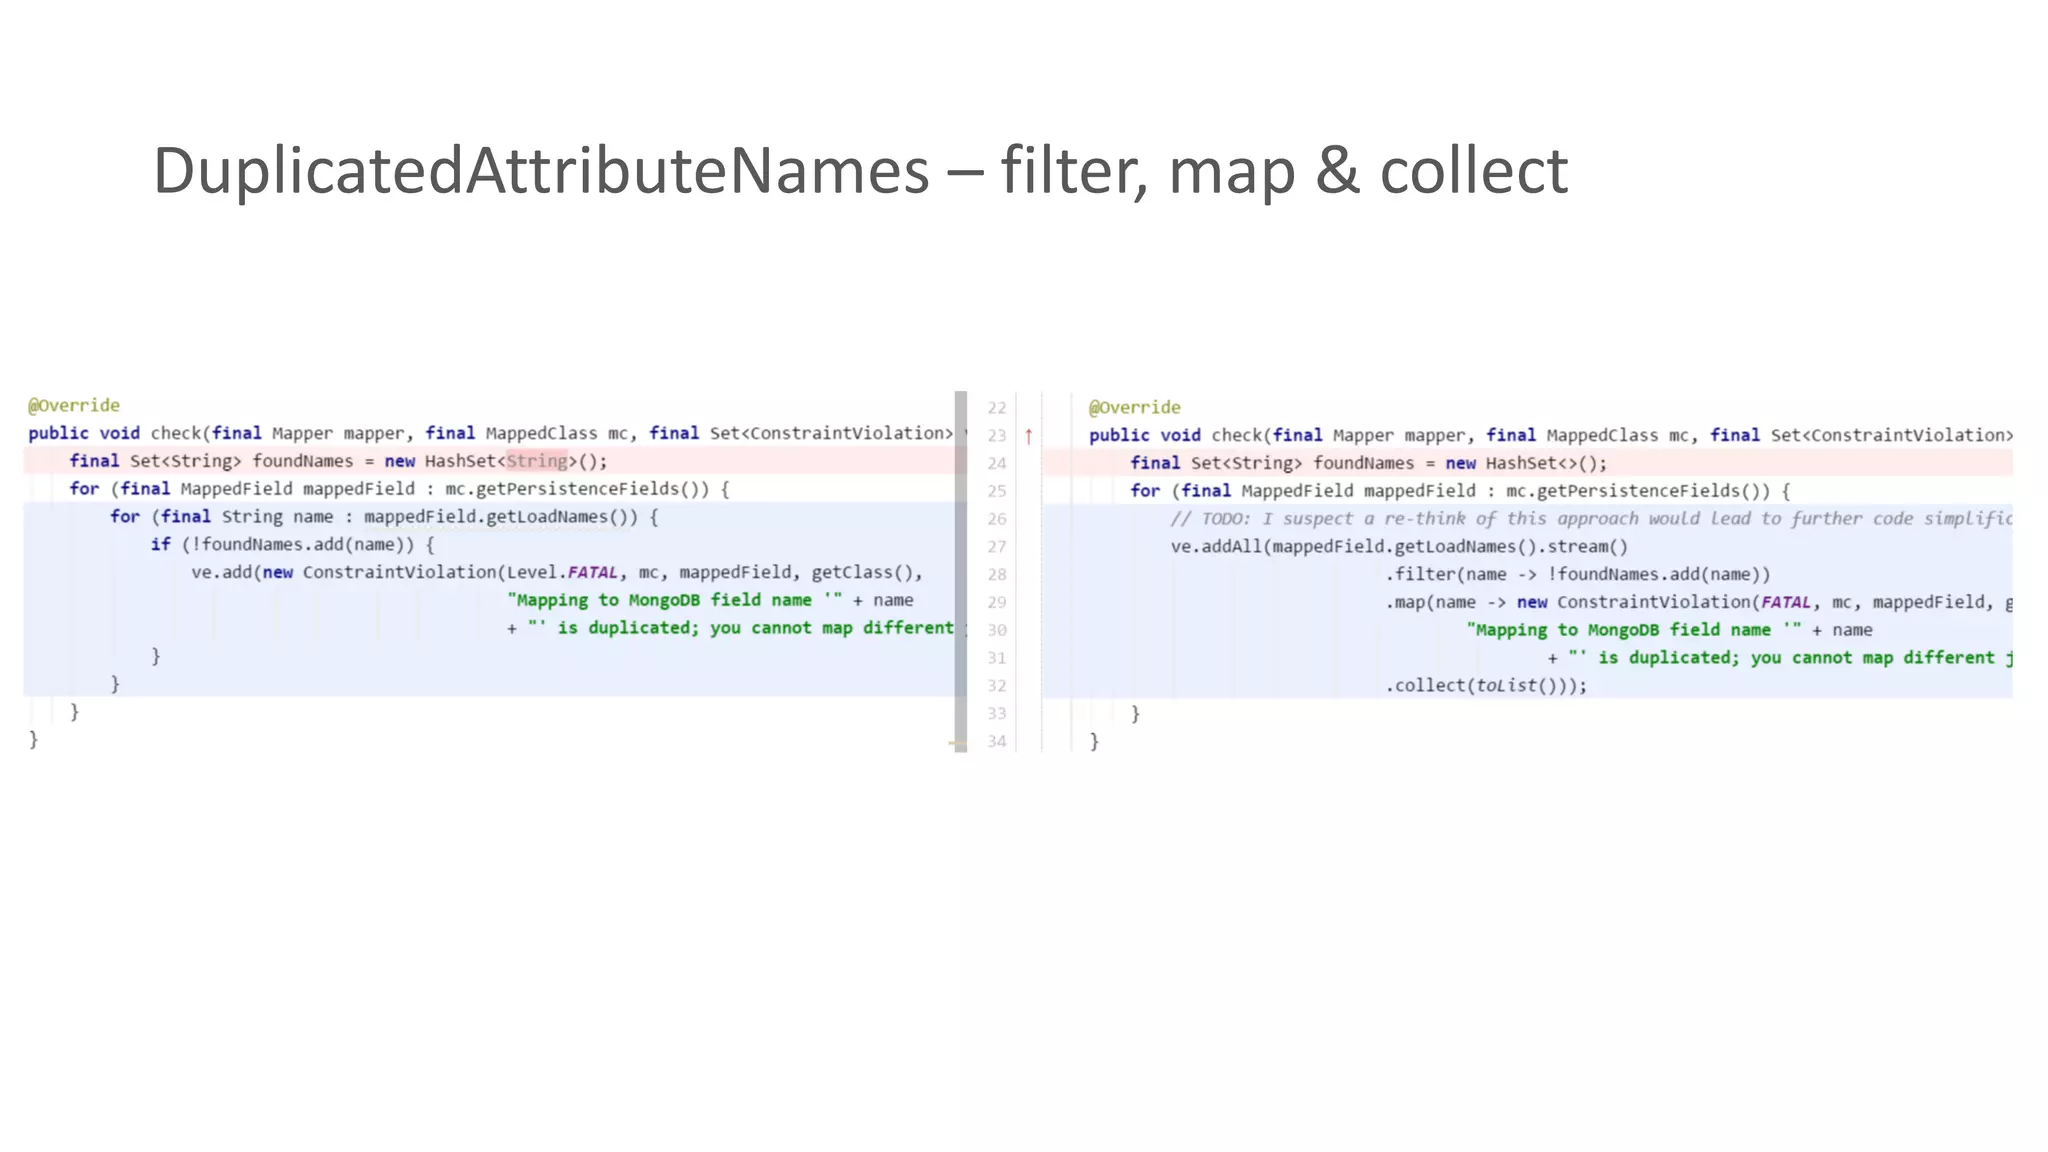2048x1152 pixels.
Task: Click line number 22 in gutter
Action: coord(997,408)
